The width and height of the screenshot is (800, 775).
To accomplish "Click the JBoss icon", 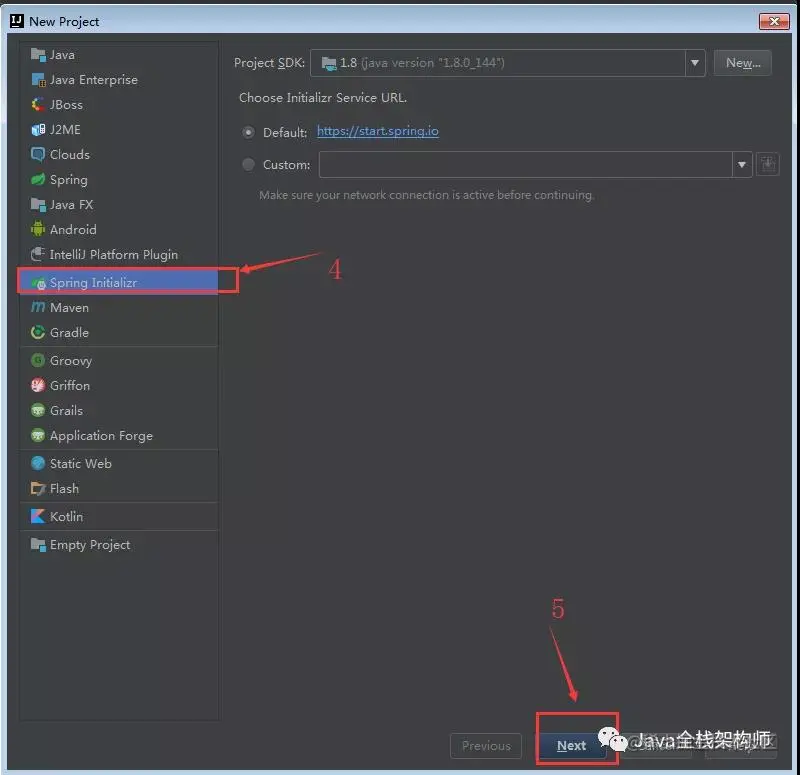I will pyautogui.click(x=38, y=105).
